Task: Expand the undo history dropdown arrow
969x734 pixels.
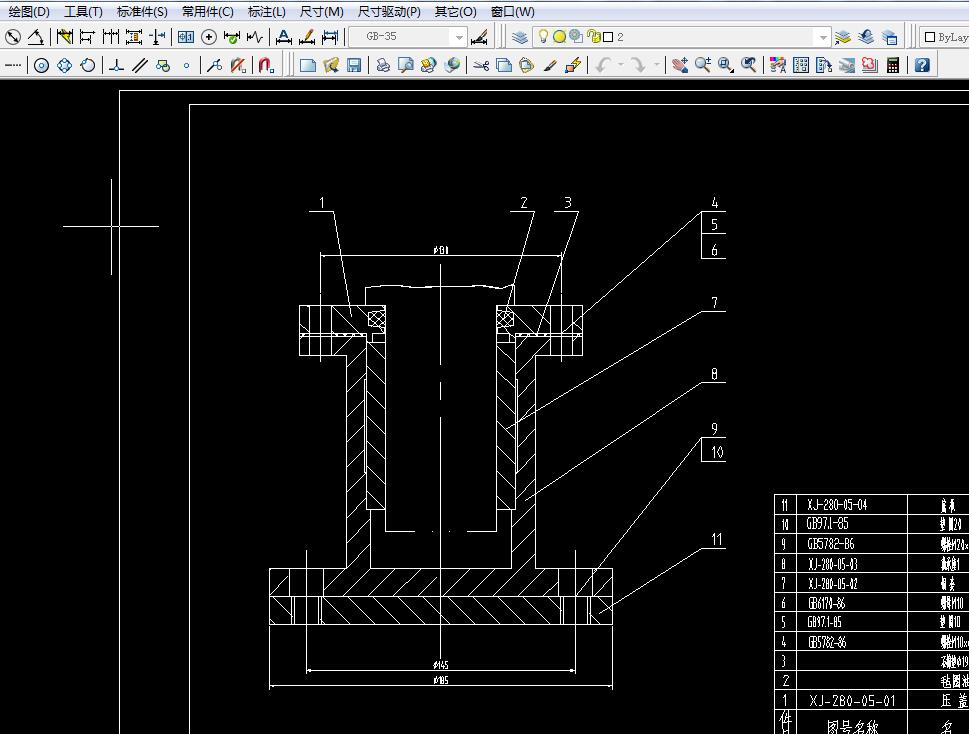Action: 620,65
